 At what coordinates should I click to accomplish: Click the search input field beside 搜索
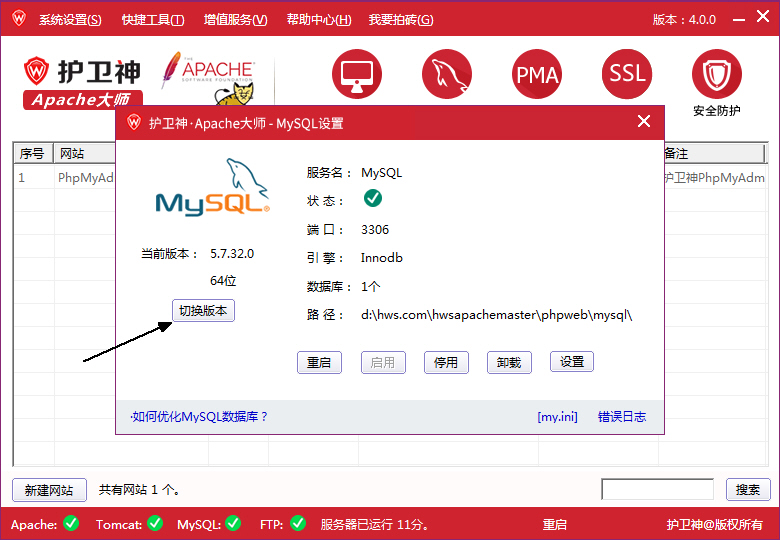(x=657, y=490)
